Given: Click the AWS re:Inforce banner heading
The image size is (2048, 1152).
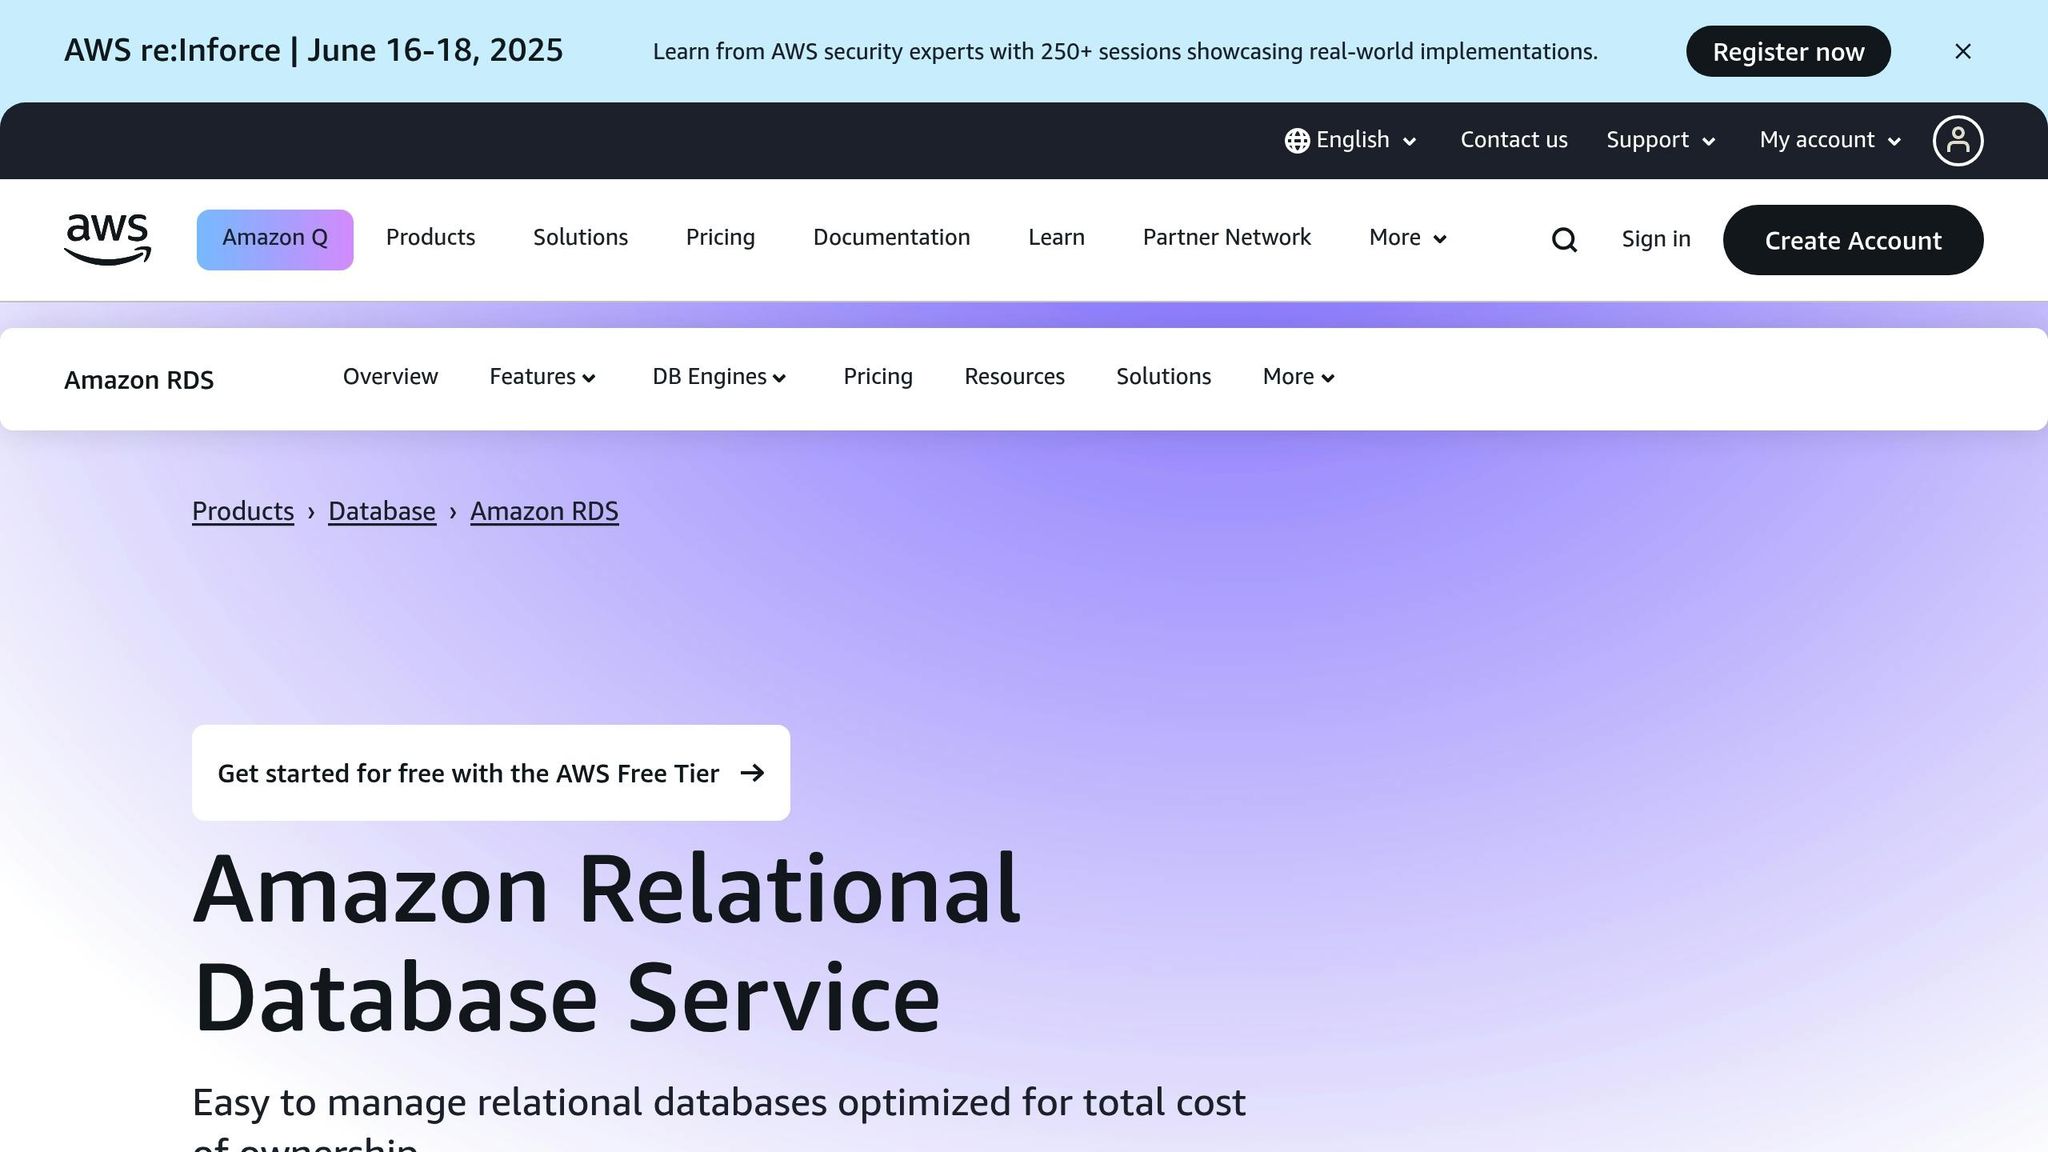Looking at the screenshot, I should 314,50.
